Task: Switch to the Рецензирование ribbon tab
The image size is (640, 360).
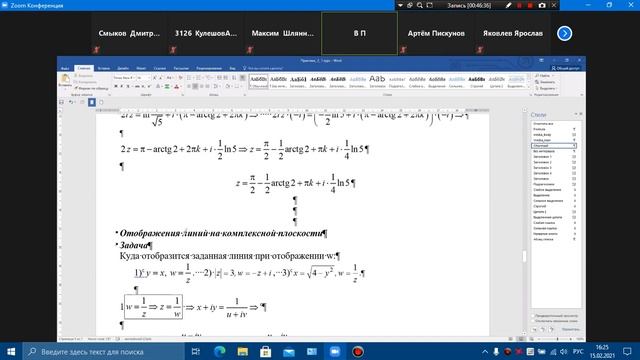Action: pos(209,69)
